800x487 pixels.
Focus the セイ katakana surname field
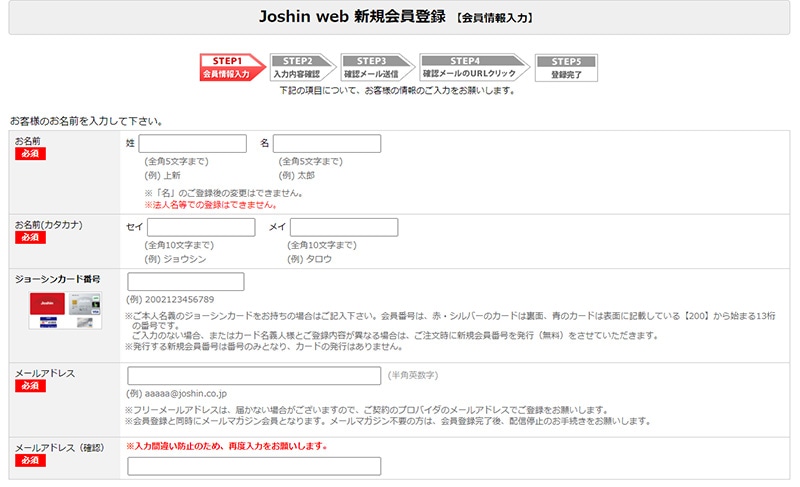(201, 227)
